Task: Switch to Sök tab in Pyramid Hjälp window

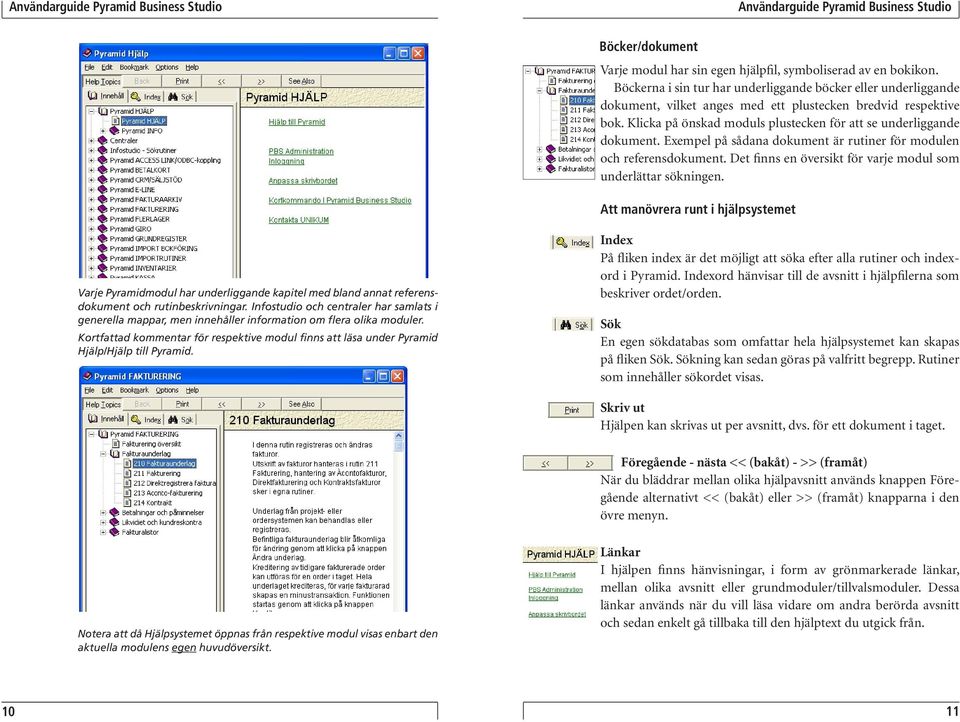Action: (x=181, y=97)
